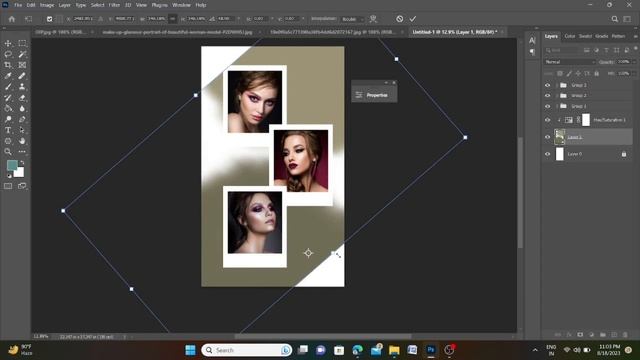Expand the Group 3 folder

[x=557, y=85]
